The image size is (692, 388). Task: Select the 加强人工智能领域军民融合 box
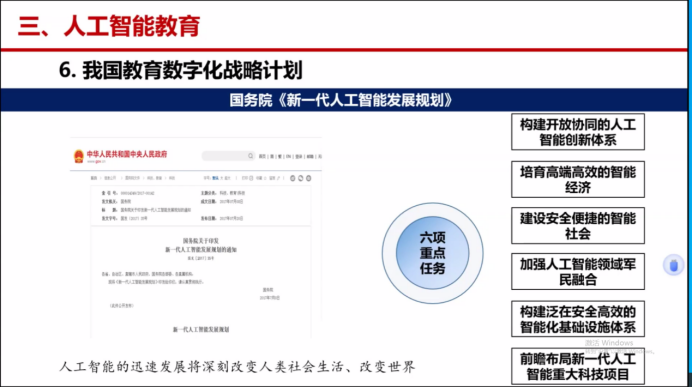[578, 271]
